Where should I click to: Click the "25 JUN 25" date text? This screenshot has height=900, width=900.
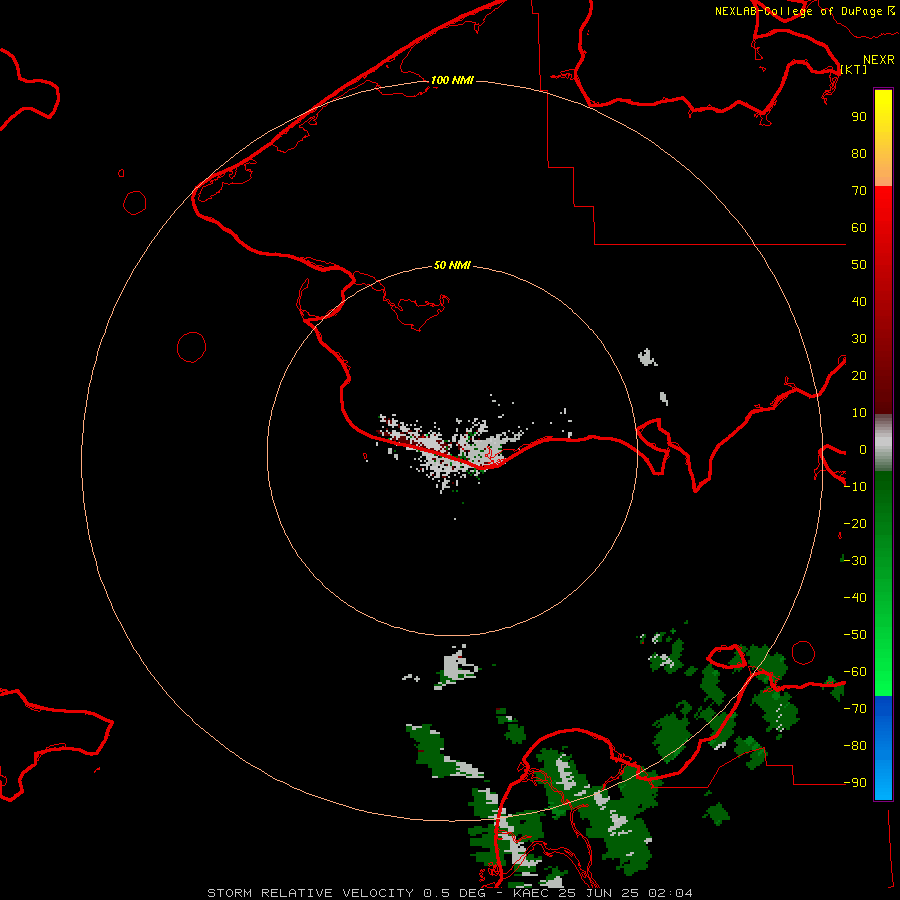[x=599, y=893]
